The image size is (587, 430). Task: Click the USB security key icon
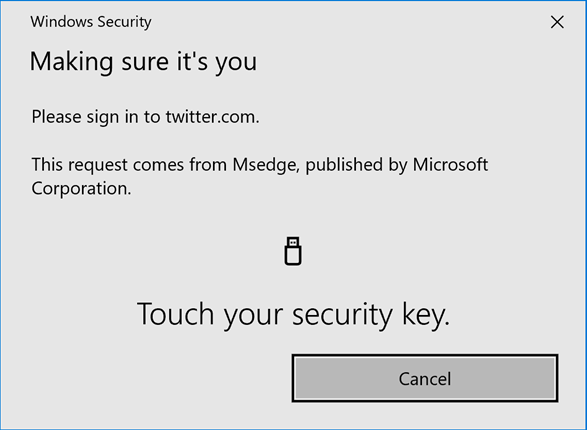[293, 251]
